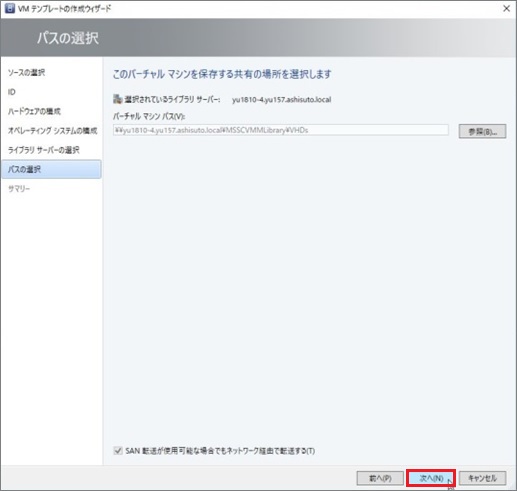The width and height of the screenshot is (517, 491).
Task: Click the library server name yu1810-4.yu157.ashisuto.local
Action: pyautogui.click(x=282, y=99)
